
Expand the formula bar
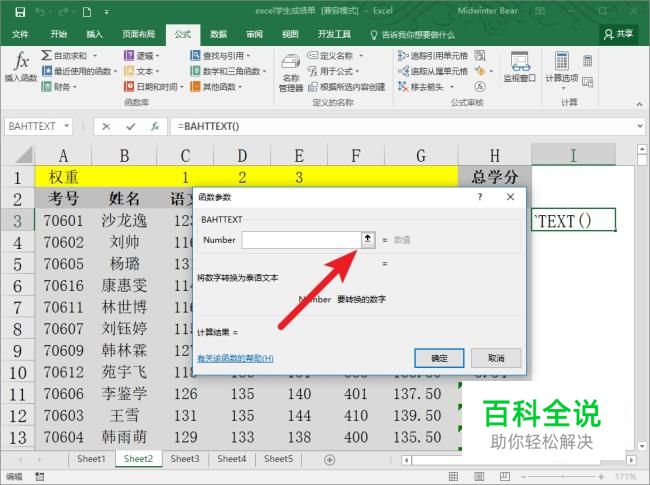tap(640, 126)
